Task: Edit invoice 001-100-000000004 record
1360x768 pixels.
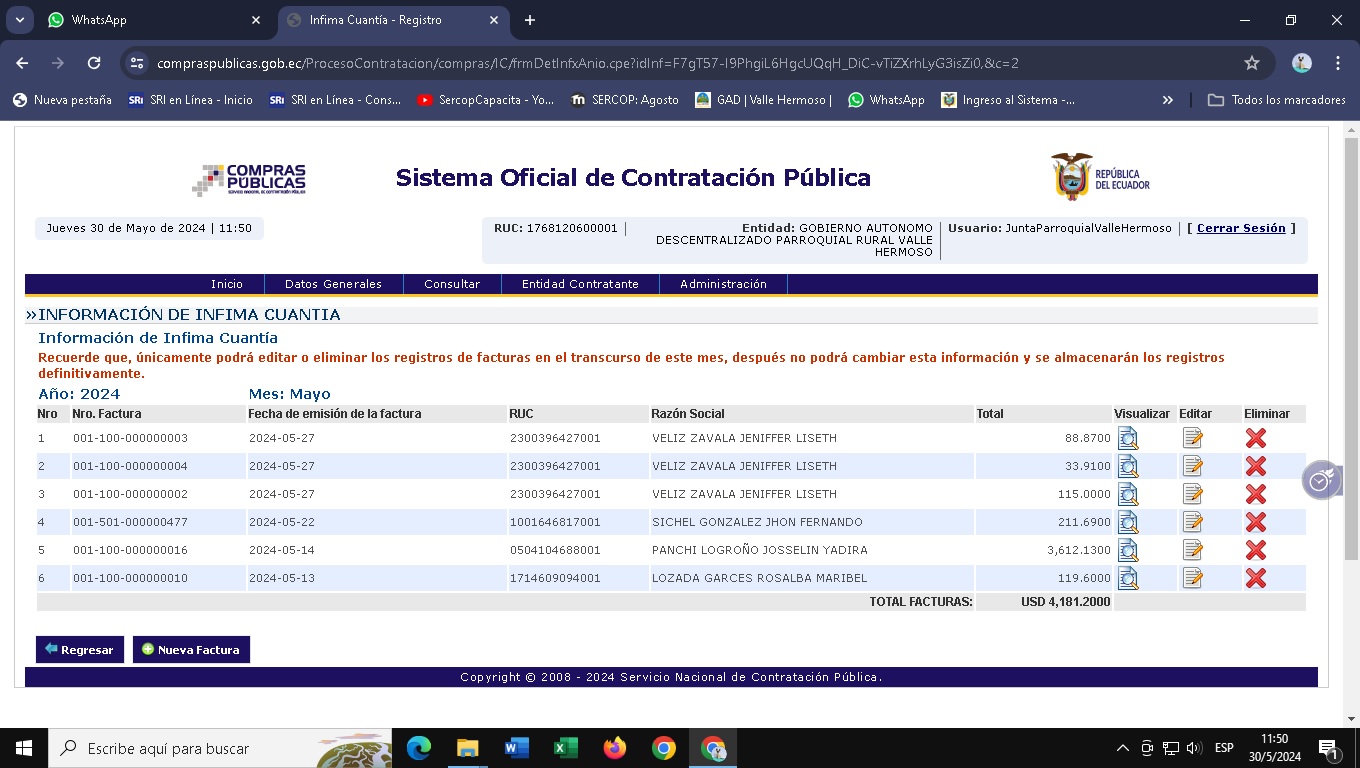Action: tap(1192, 466)
